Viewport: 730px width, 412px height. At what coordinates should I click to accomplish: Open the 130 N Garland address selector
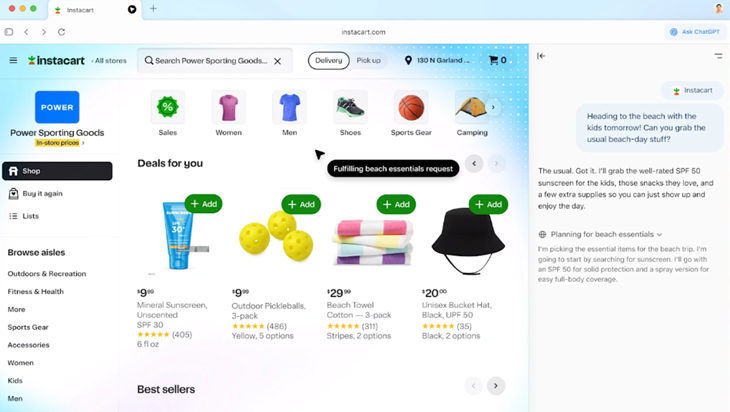437,60
